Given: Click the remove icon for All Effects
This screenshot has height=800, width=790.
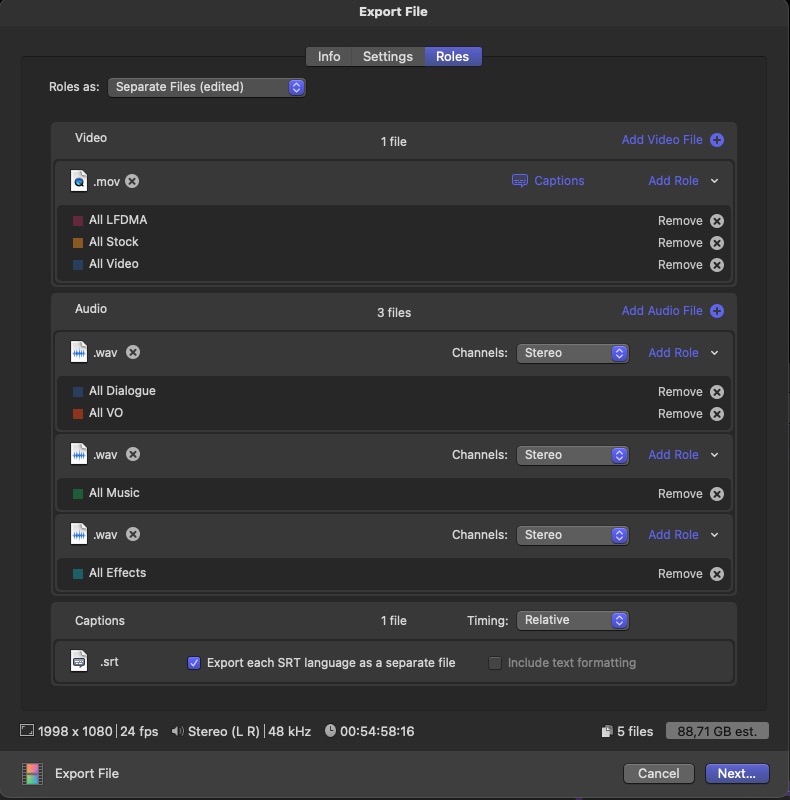Looking at the screenshot, I should tap(716, 574).
